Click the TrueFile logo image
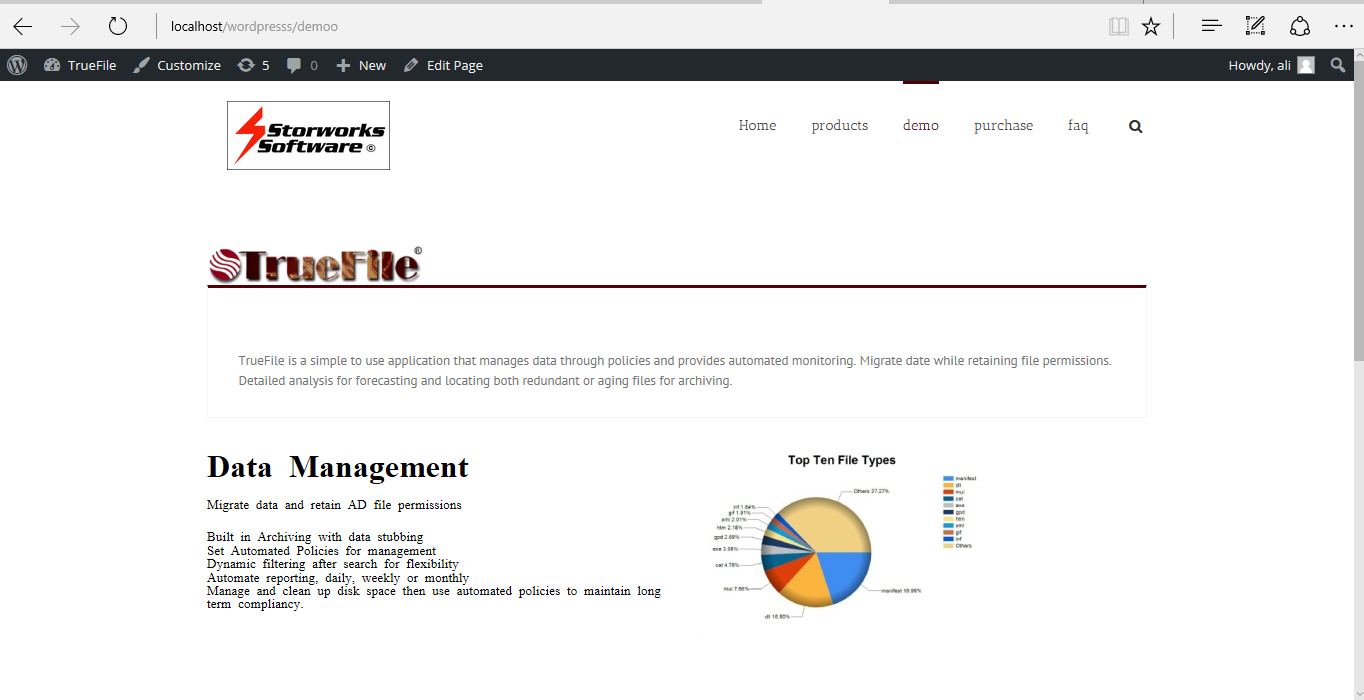This screenshot has height=700, width=1364. coord(315,265)
